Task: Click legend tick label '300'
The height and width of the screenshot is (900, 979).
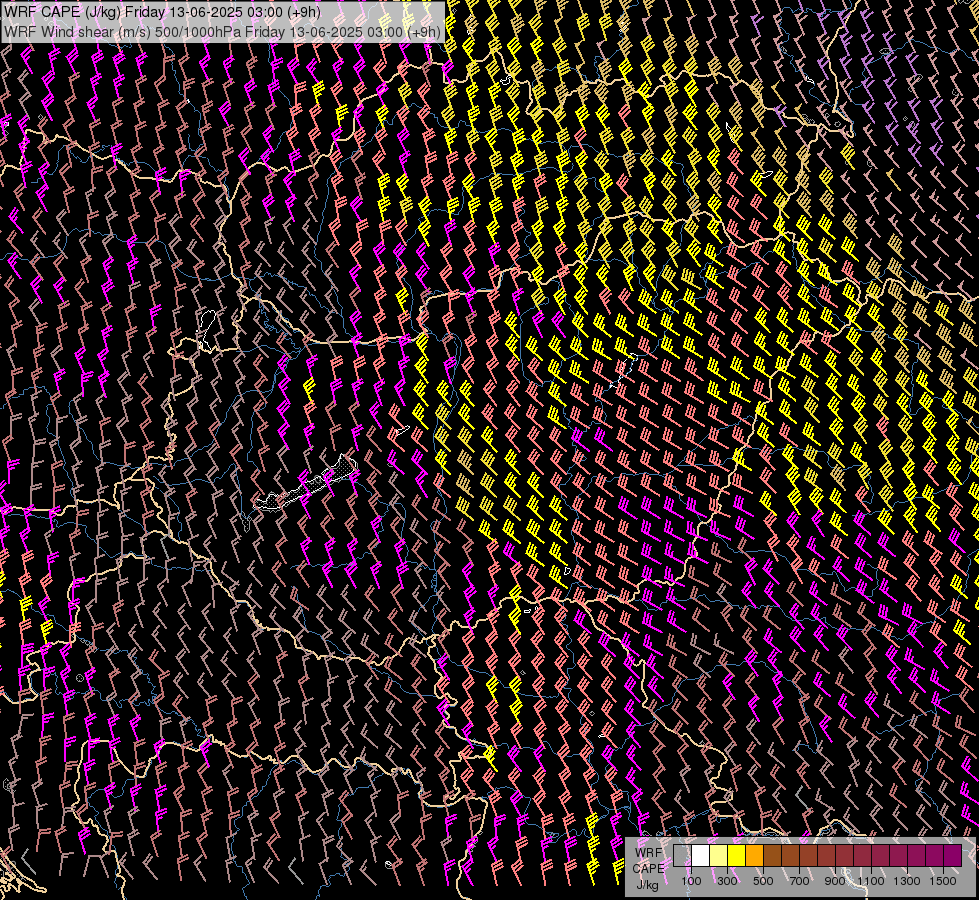Action: tap(727, 881)
